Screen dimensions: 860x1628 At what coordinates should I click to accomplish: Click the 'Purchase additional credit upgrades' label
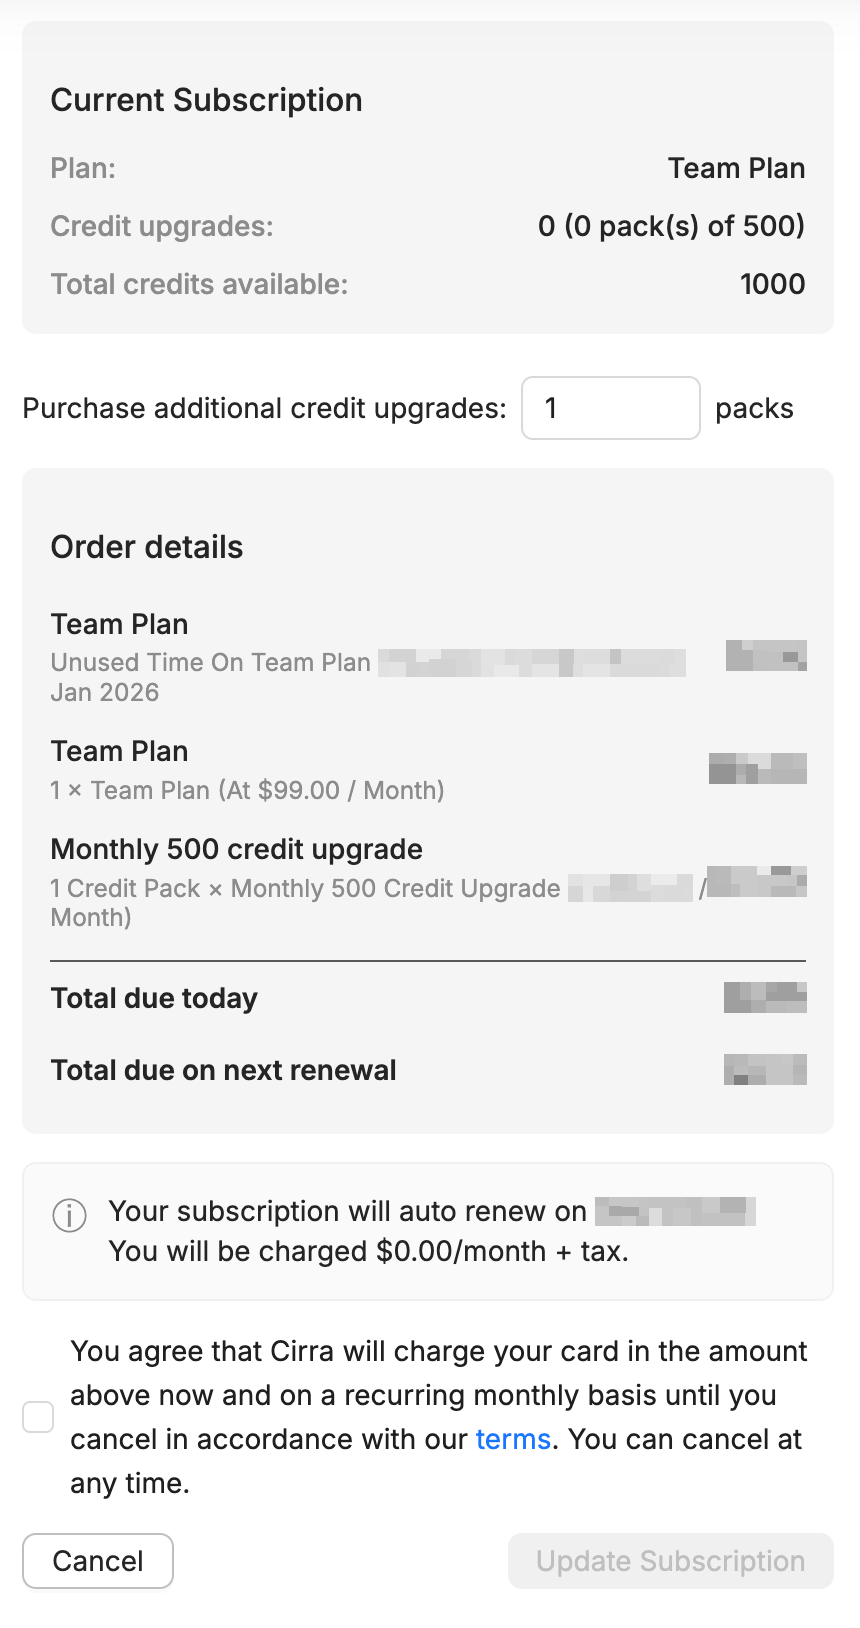click(x=264, y=408)
